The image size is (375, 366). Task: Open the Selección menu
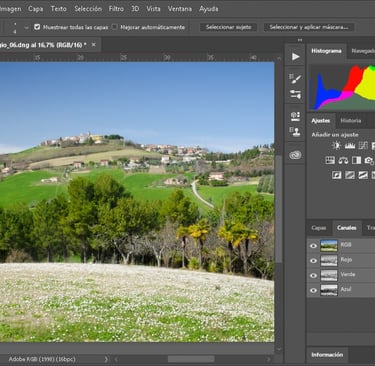click(88, 9)
